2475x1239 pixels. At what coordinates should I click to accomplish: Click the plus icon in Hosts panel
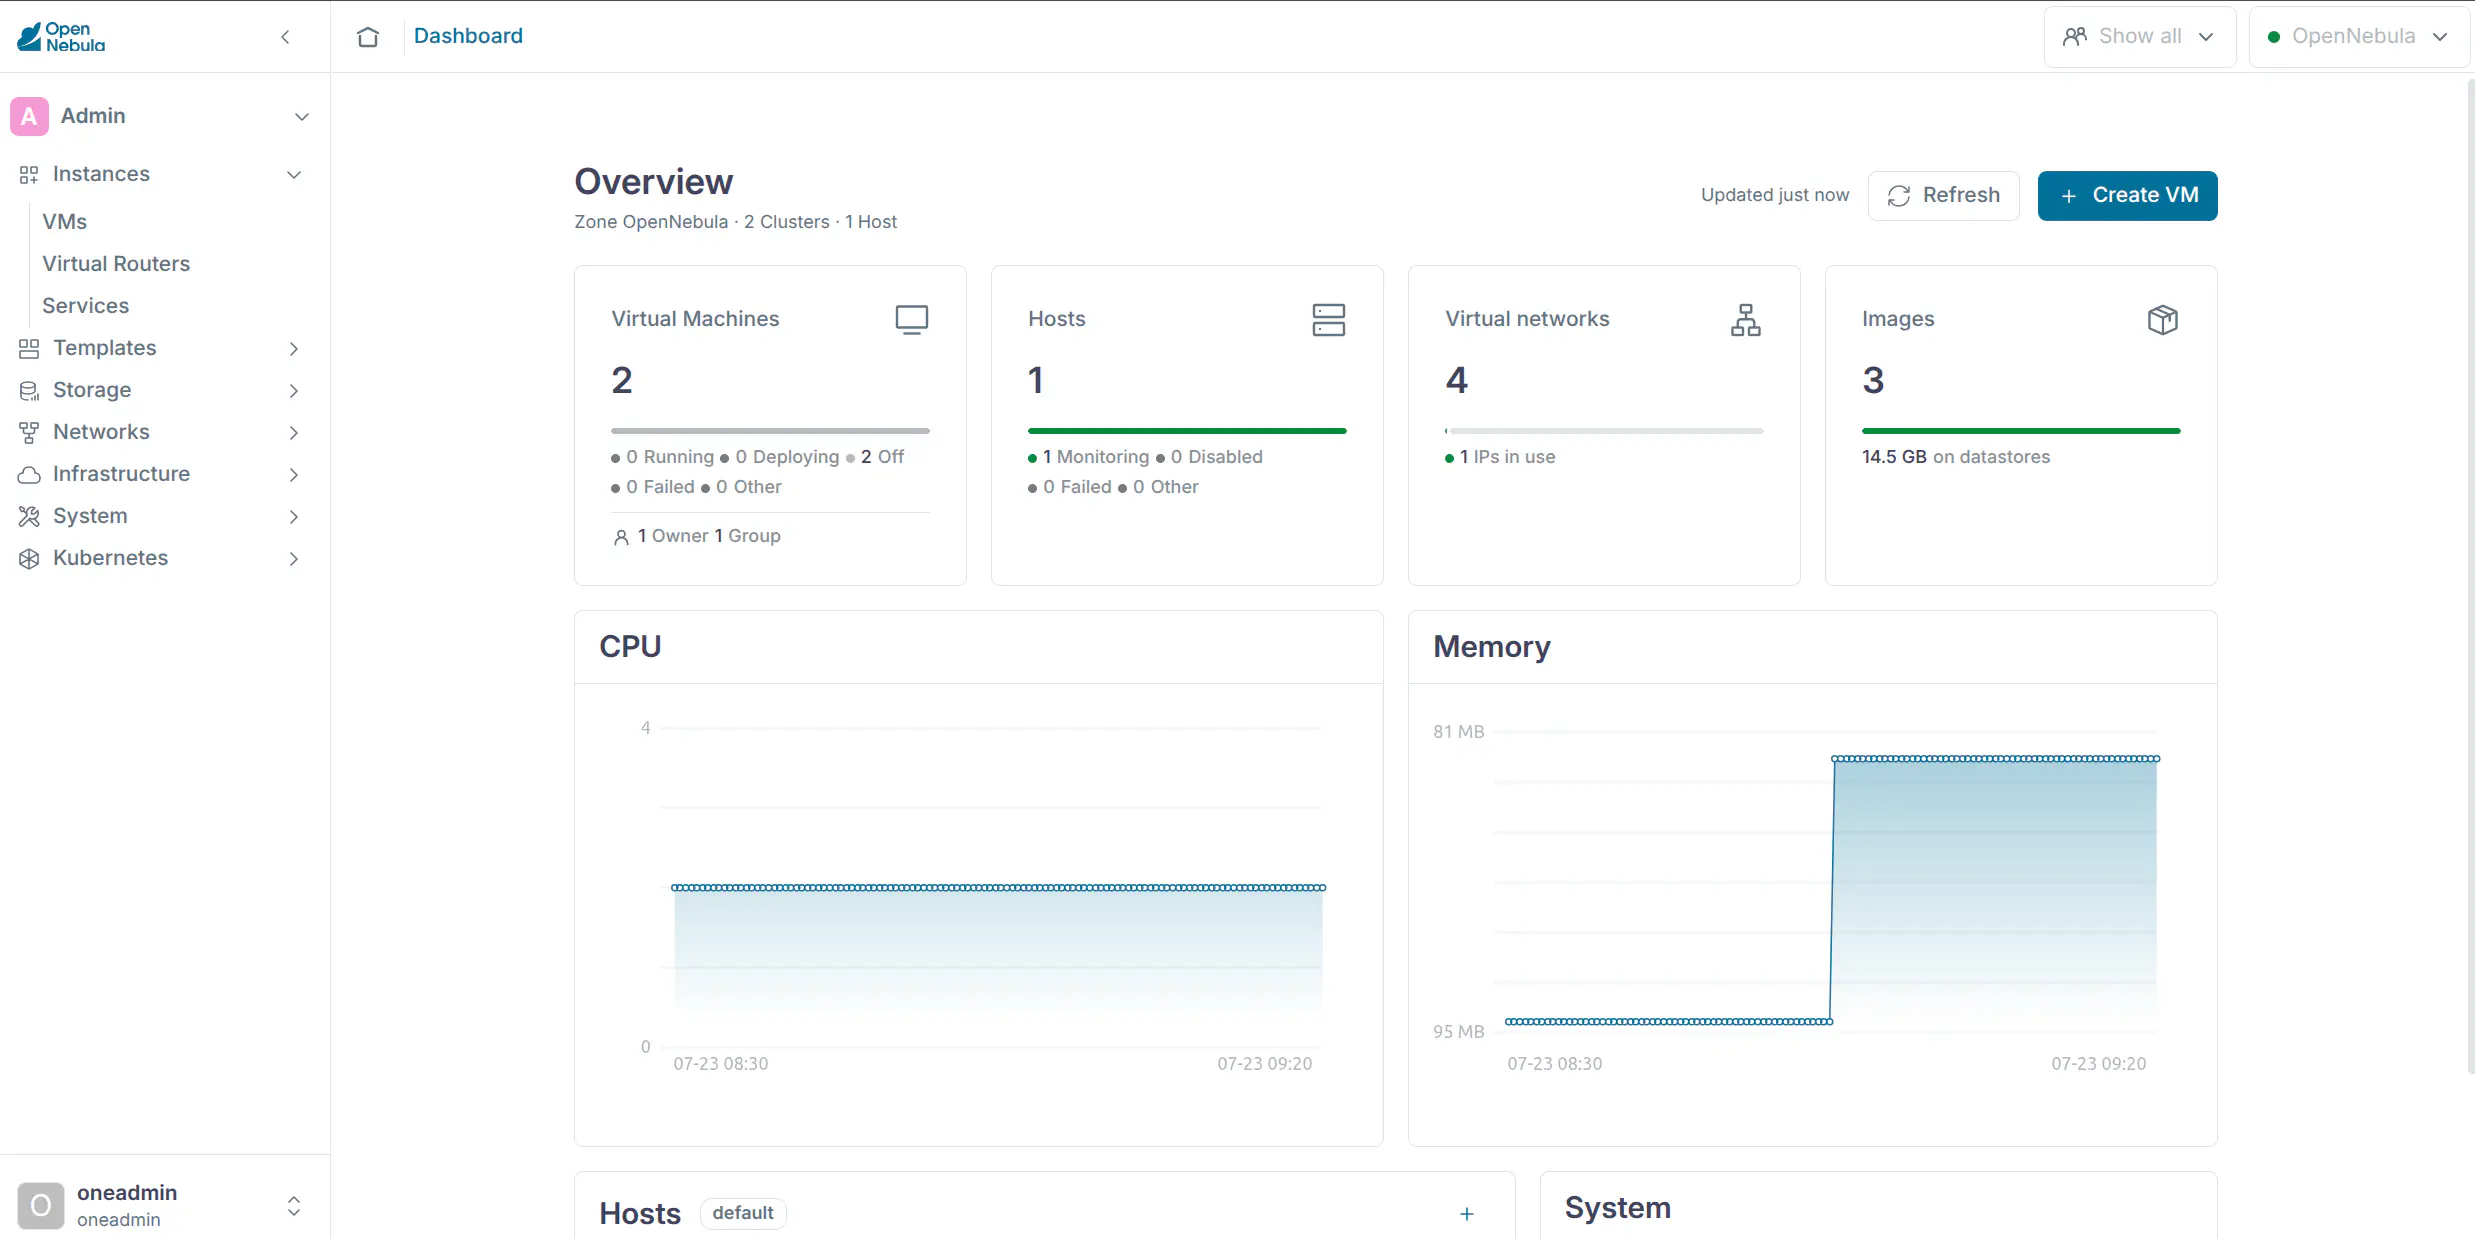(1467, 1214)
